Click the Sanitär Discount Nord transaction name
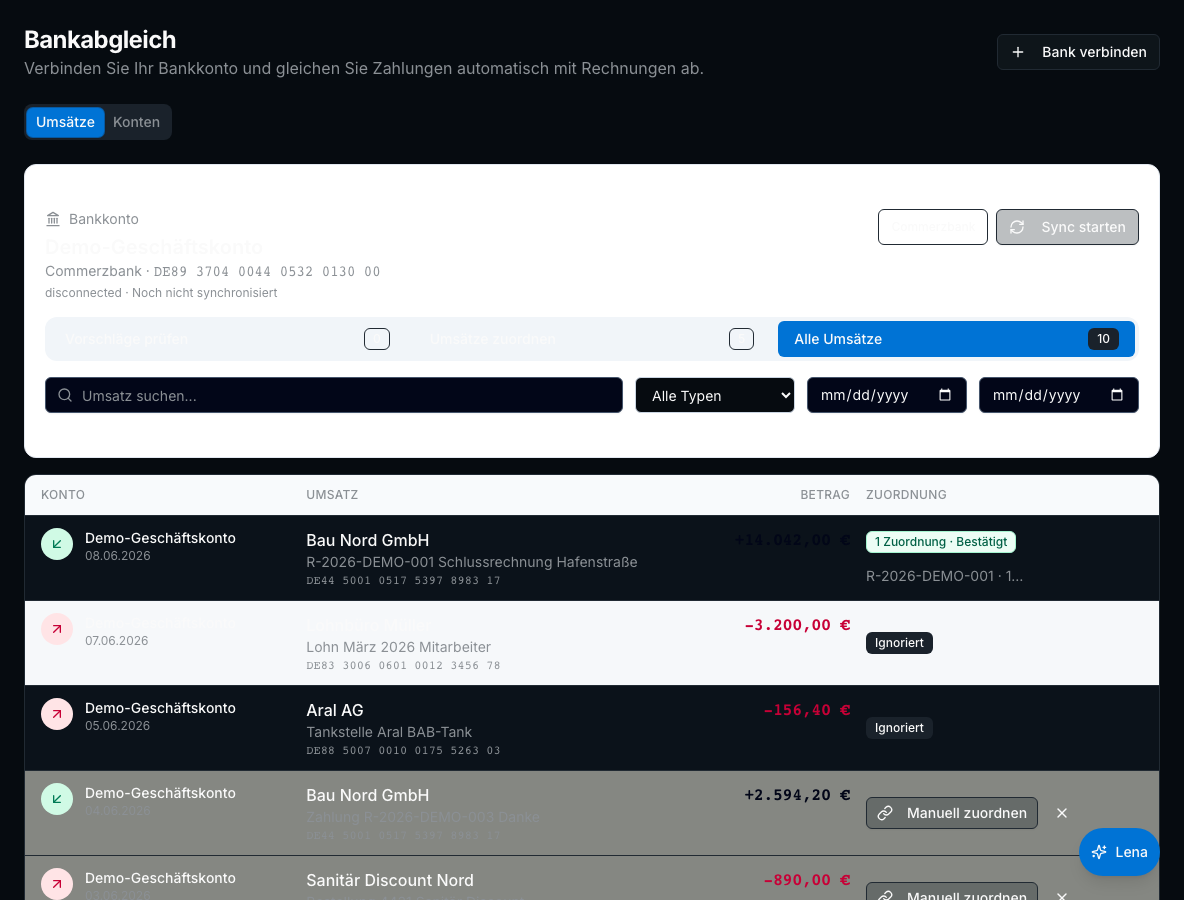Viewport: 1184px width, 900px height. pos(390,880)
